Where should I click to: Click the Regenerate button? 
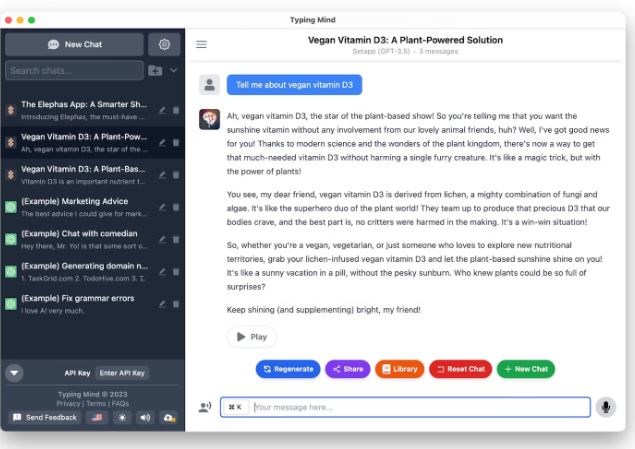(288, 369)
